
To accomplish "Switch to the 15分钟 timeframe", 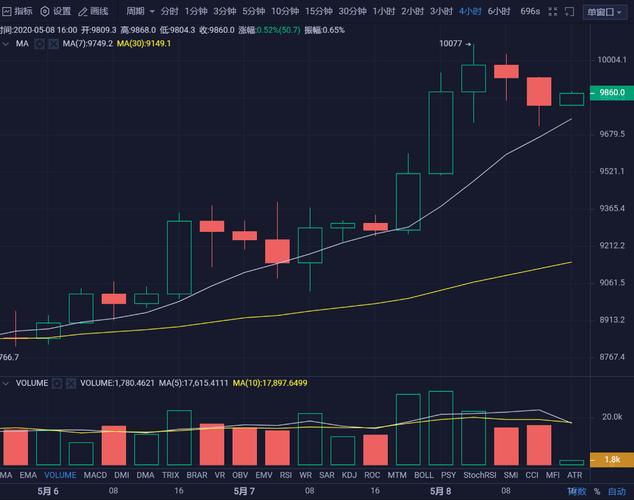I will tap(318, 11).
